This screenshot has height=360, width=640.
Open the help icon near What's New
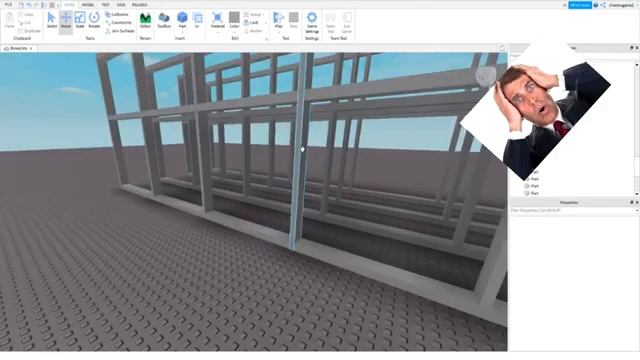(x=596, y=5)
